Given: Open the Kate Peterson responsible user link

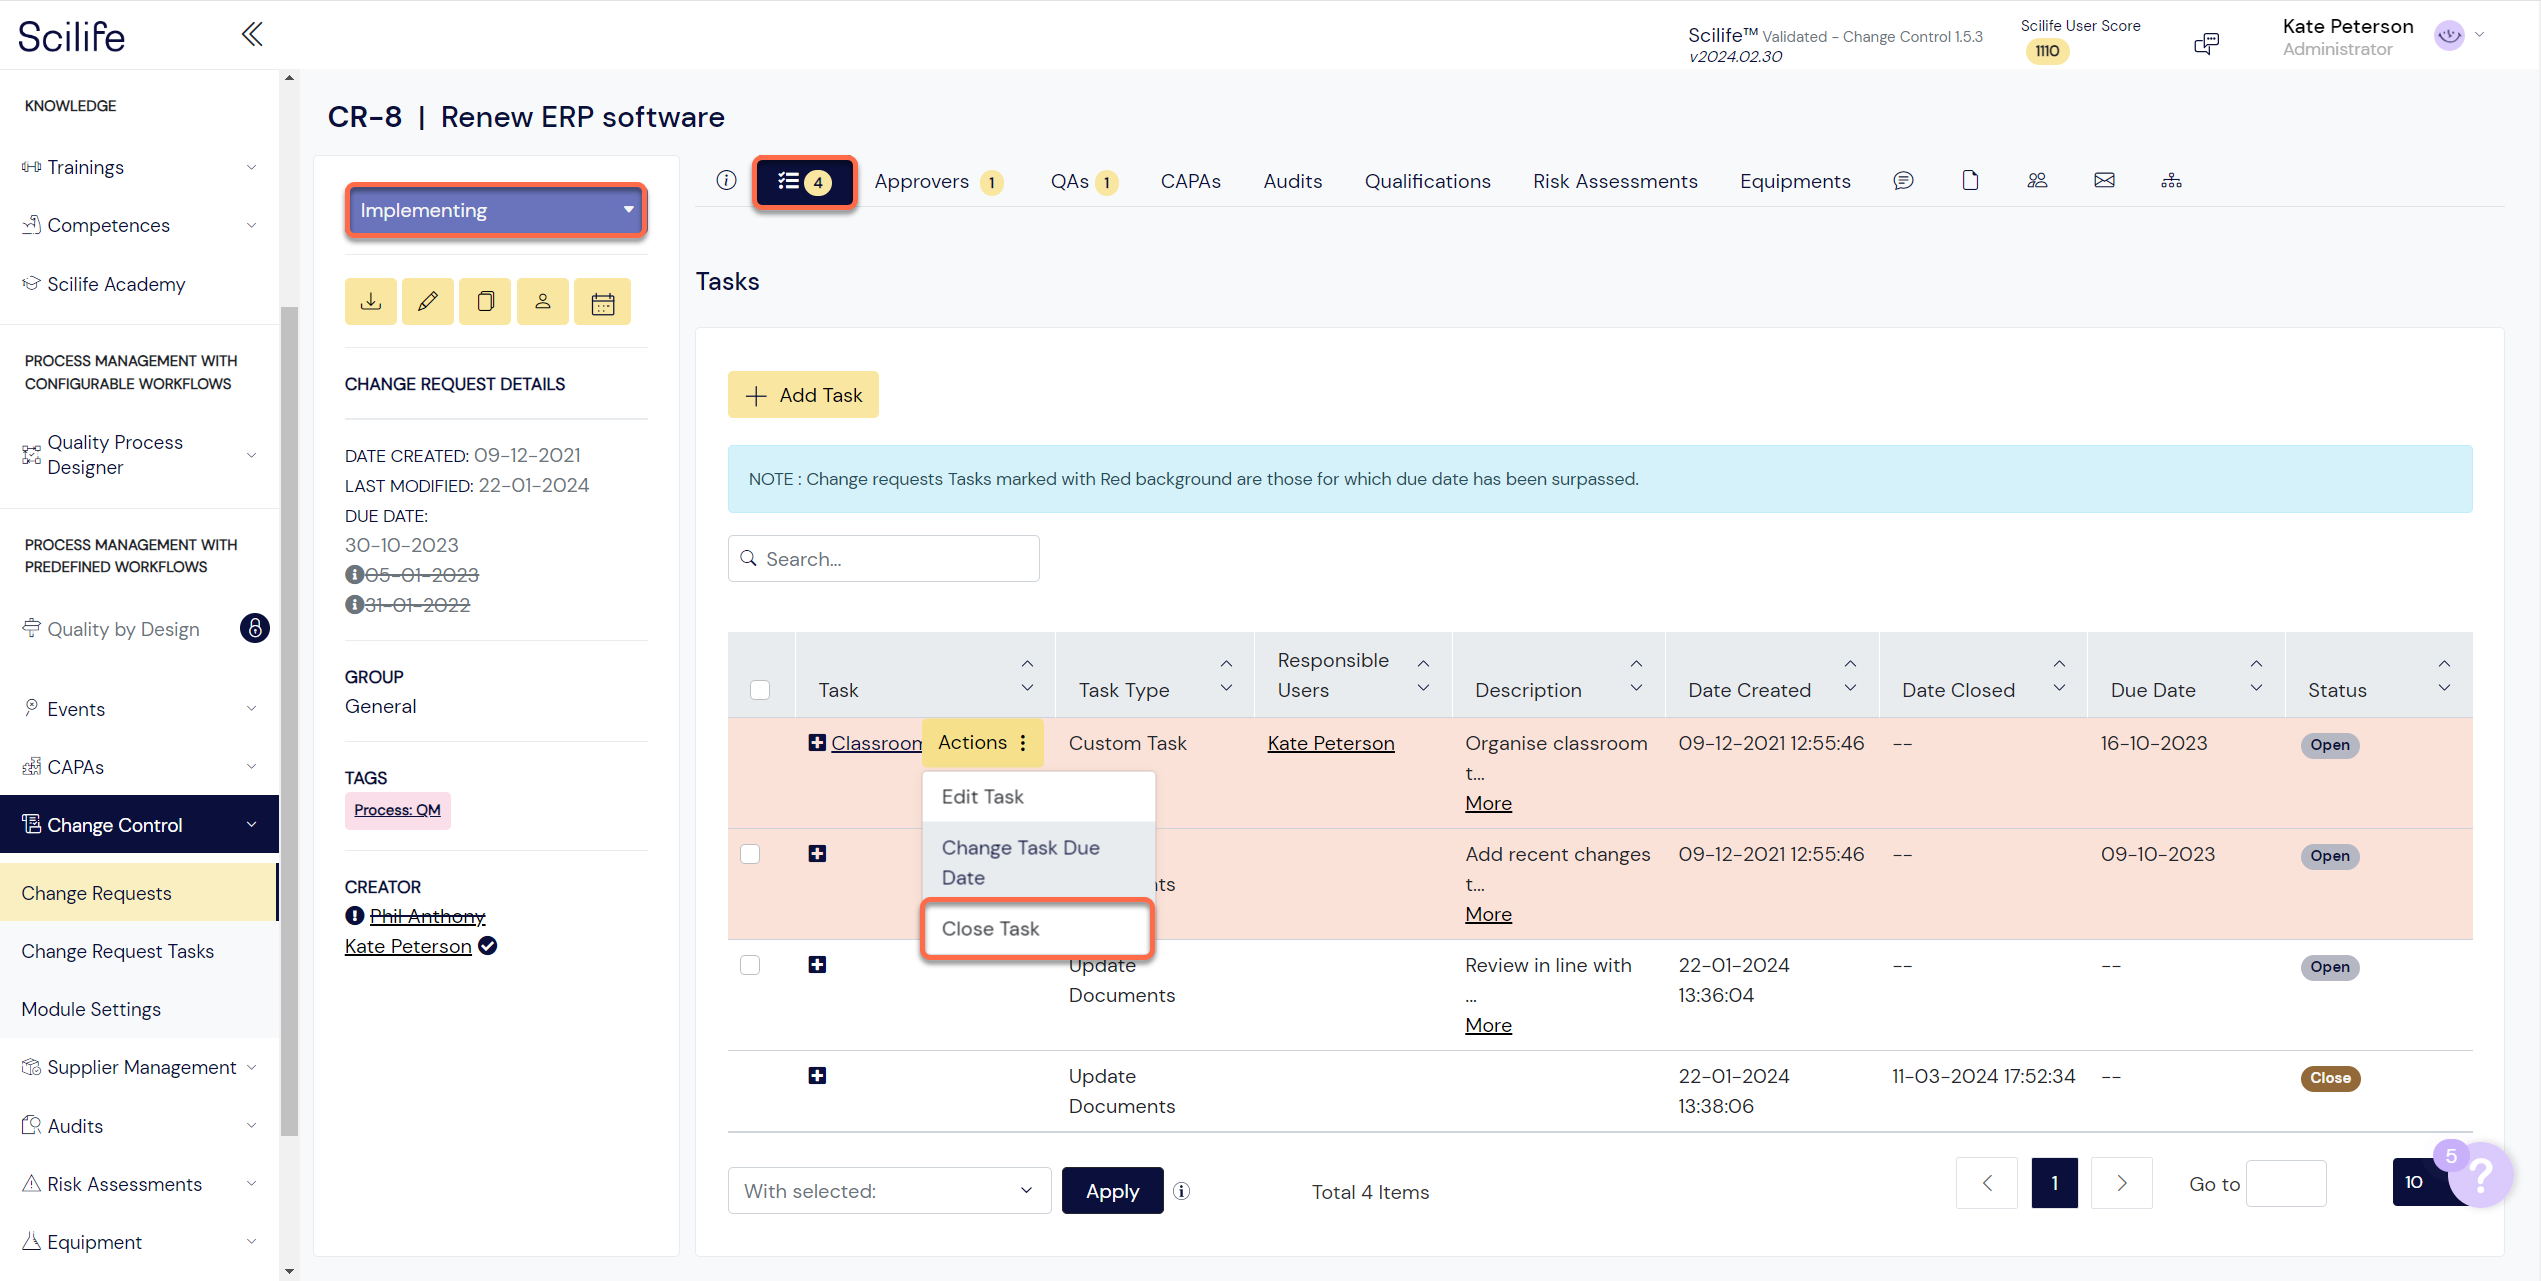Looking at the screenshot, I should coord(1330,743).
